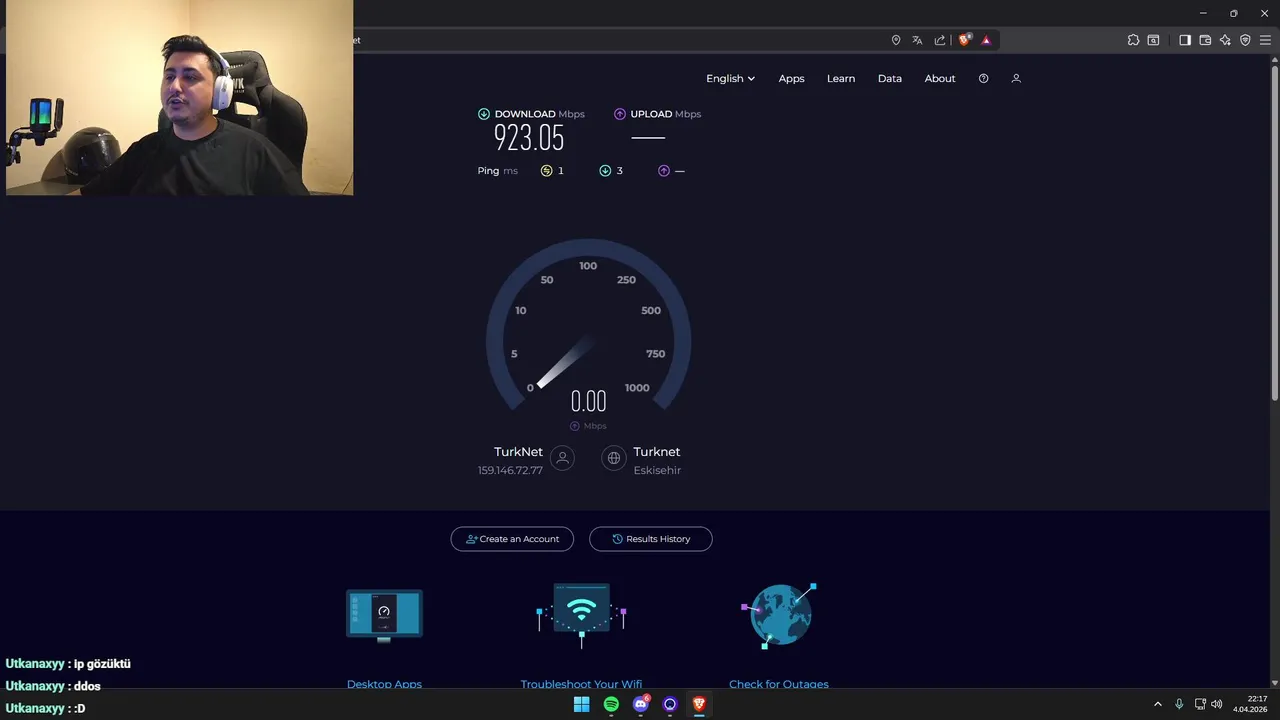Screen dimensions: 1280x720
Task: Open the Brave Wallet icon
Action: pos(1205,40)
